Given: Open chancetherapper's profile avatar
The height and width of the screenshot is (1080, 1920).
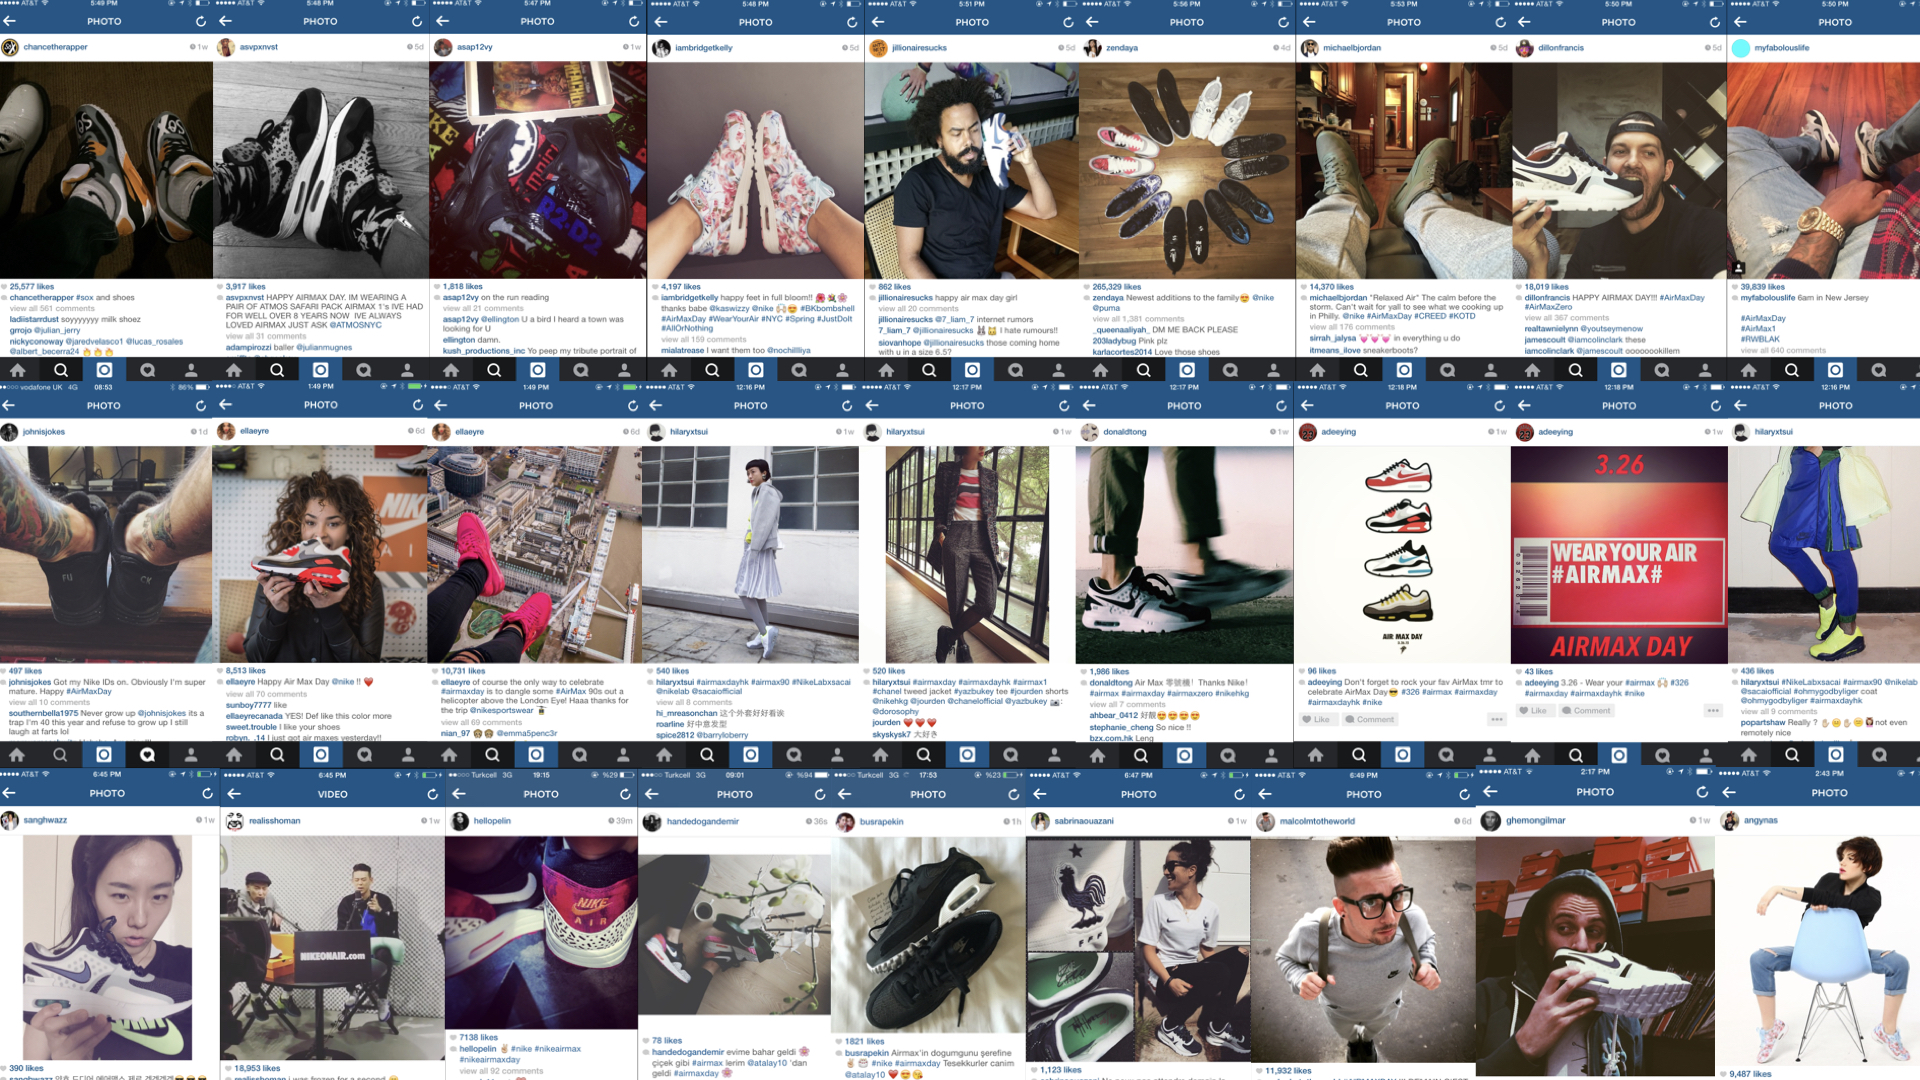Looking at the screenshot, I should [10, 47].
